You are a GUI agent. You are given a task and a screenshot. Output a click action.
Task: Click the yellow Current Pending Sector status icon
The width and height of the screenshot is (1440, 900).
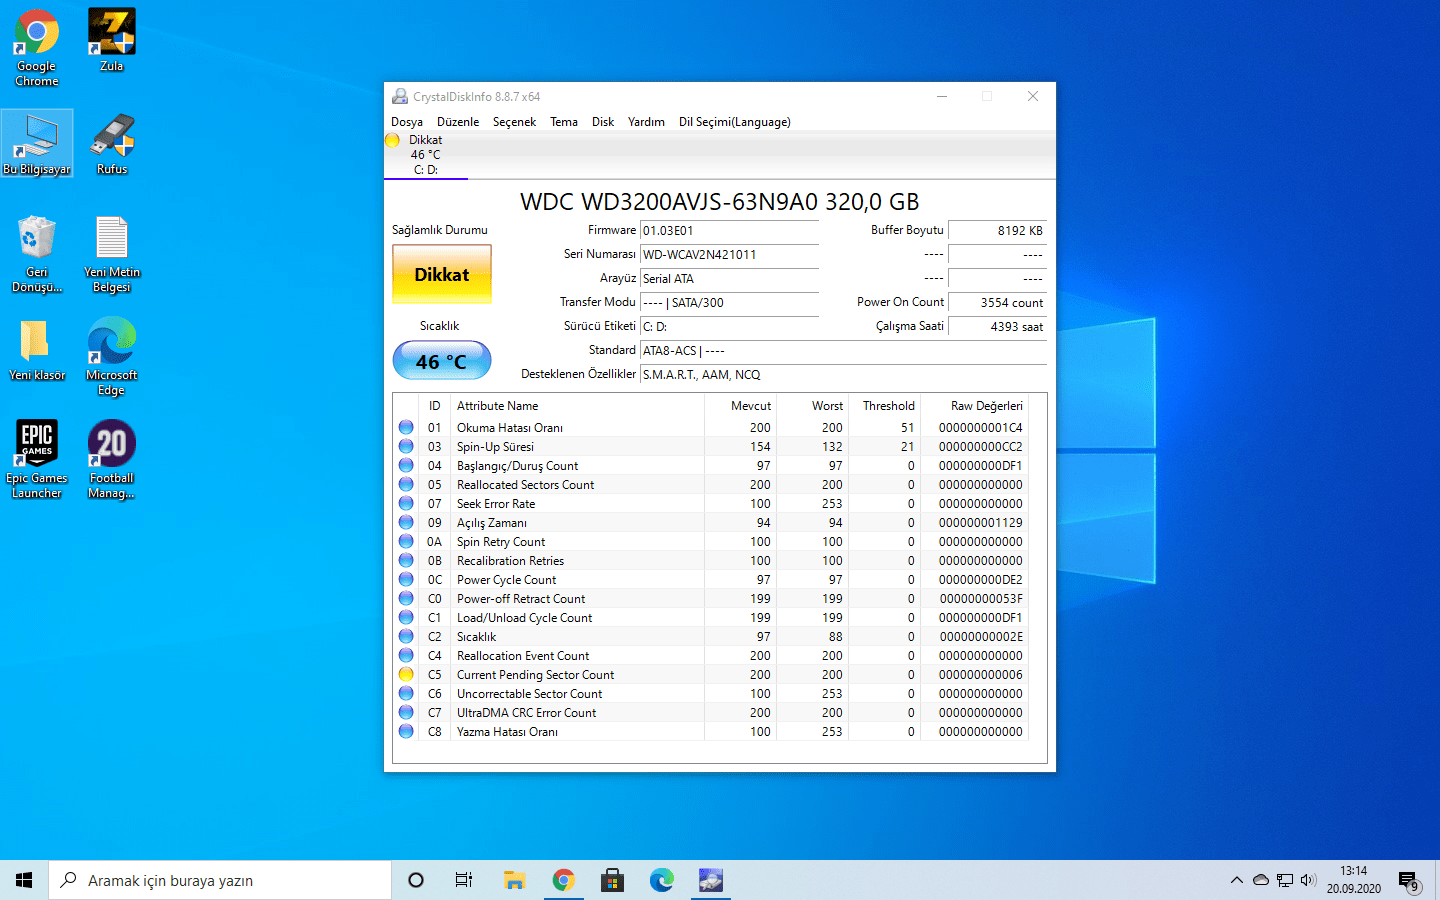(406, 675)
